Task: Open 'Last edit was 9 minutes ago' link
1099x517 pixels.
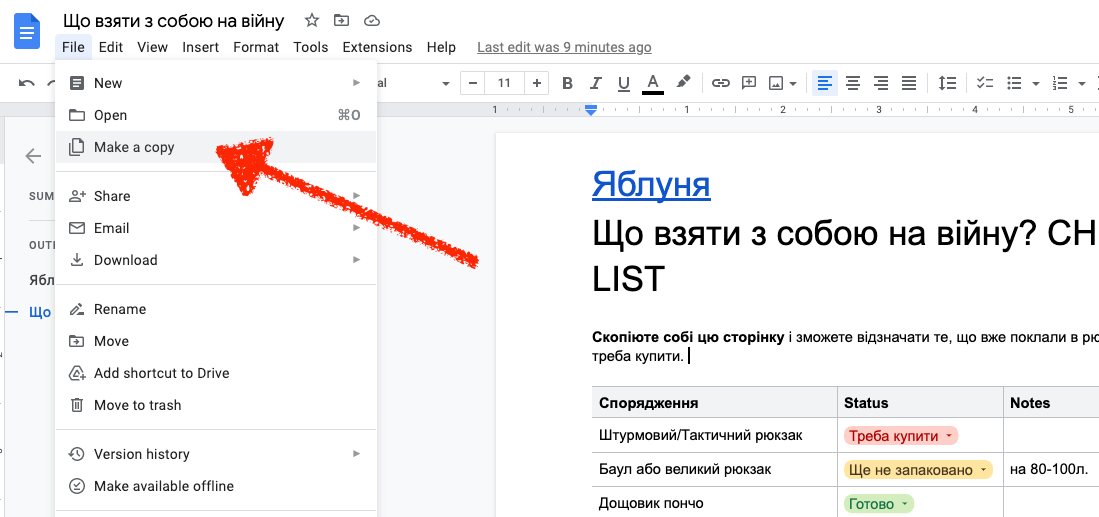Action: pos(564,47)
